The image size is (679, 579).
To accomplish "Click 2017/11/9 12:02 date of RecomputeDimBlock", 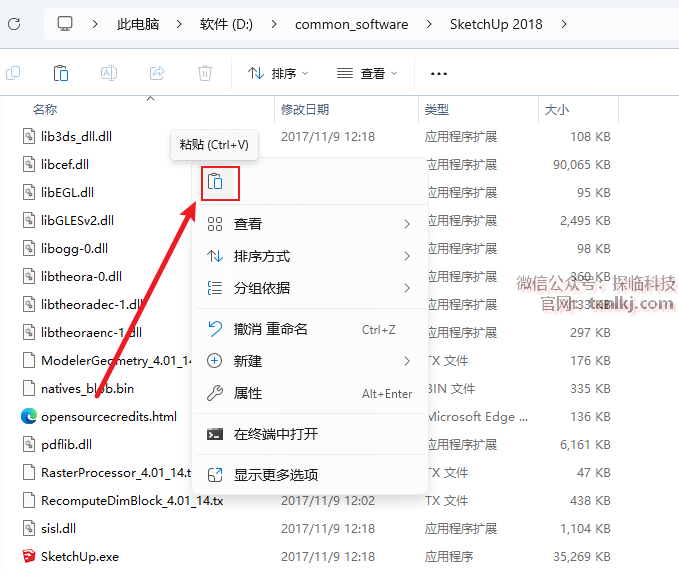I will click(328, 500).
